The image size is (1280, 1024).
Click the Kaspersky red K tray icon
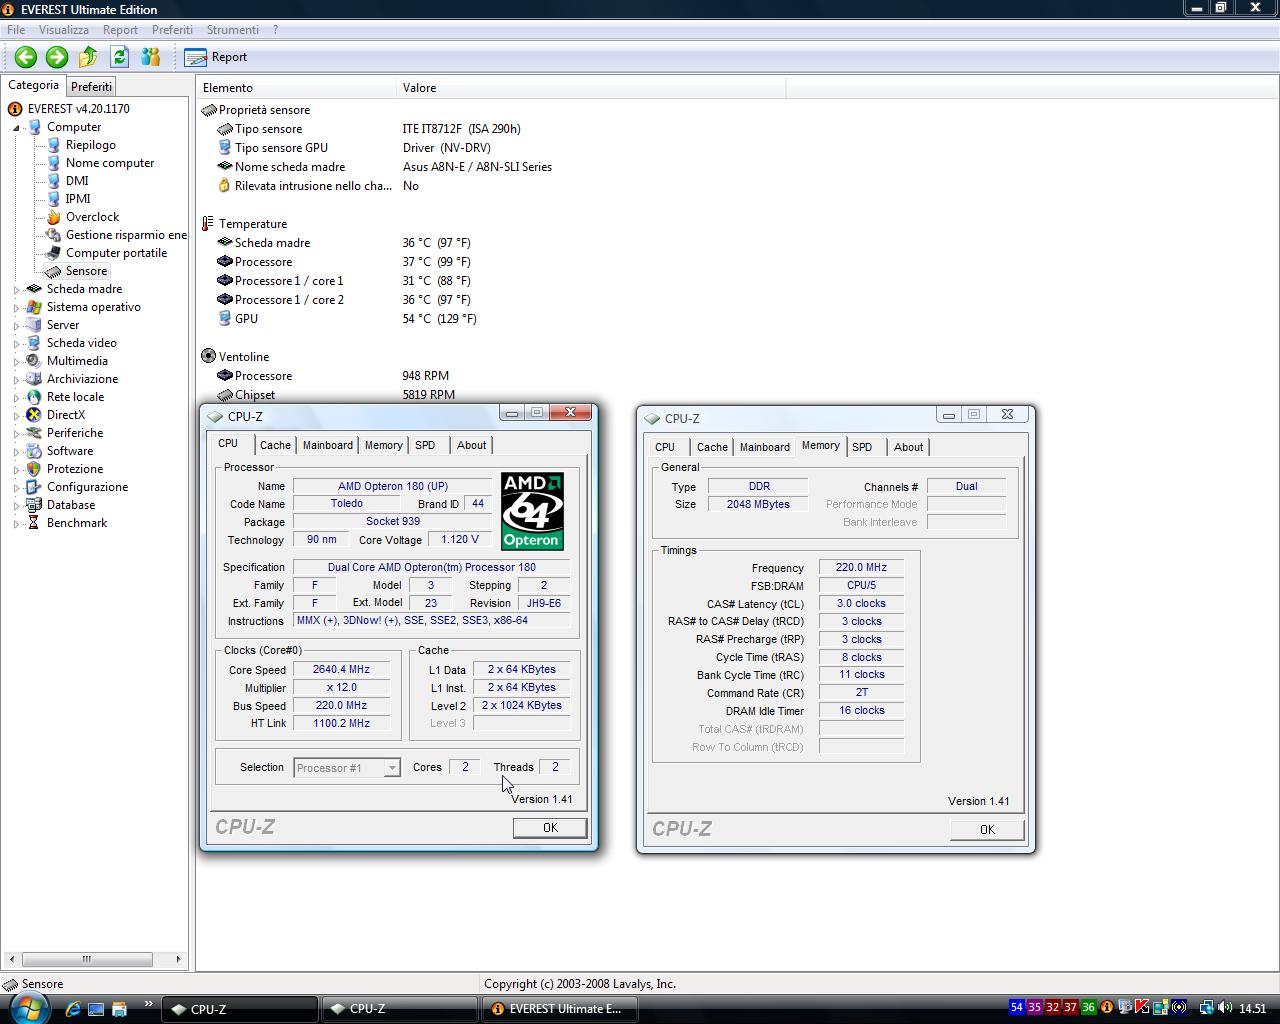tap(1142, 1008)
